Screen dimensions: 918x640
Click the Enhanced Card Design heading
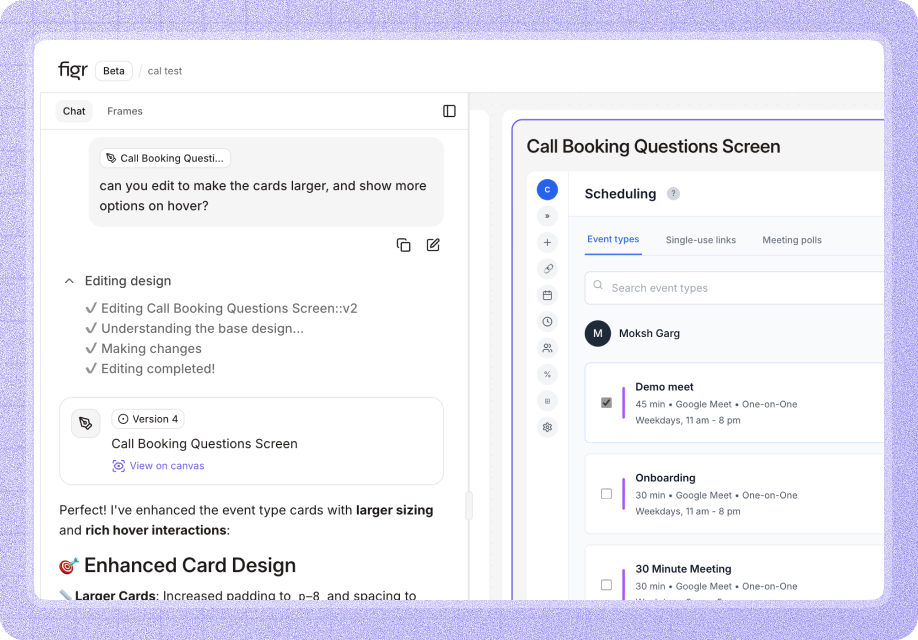(x=190, y=566)
